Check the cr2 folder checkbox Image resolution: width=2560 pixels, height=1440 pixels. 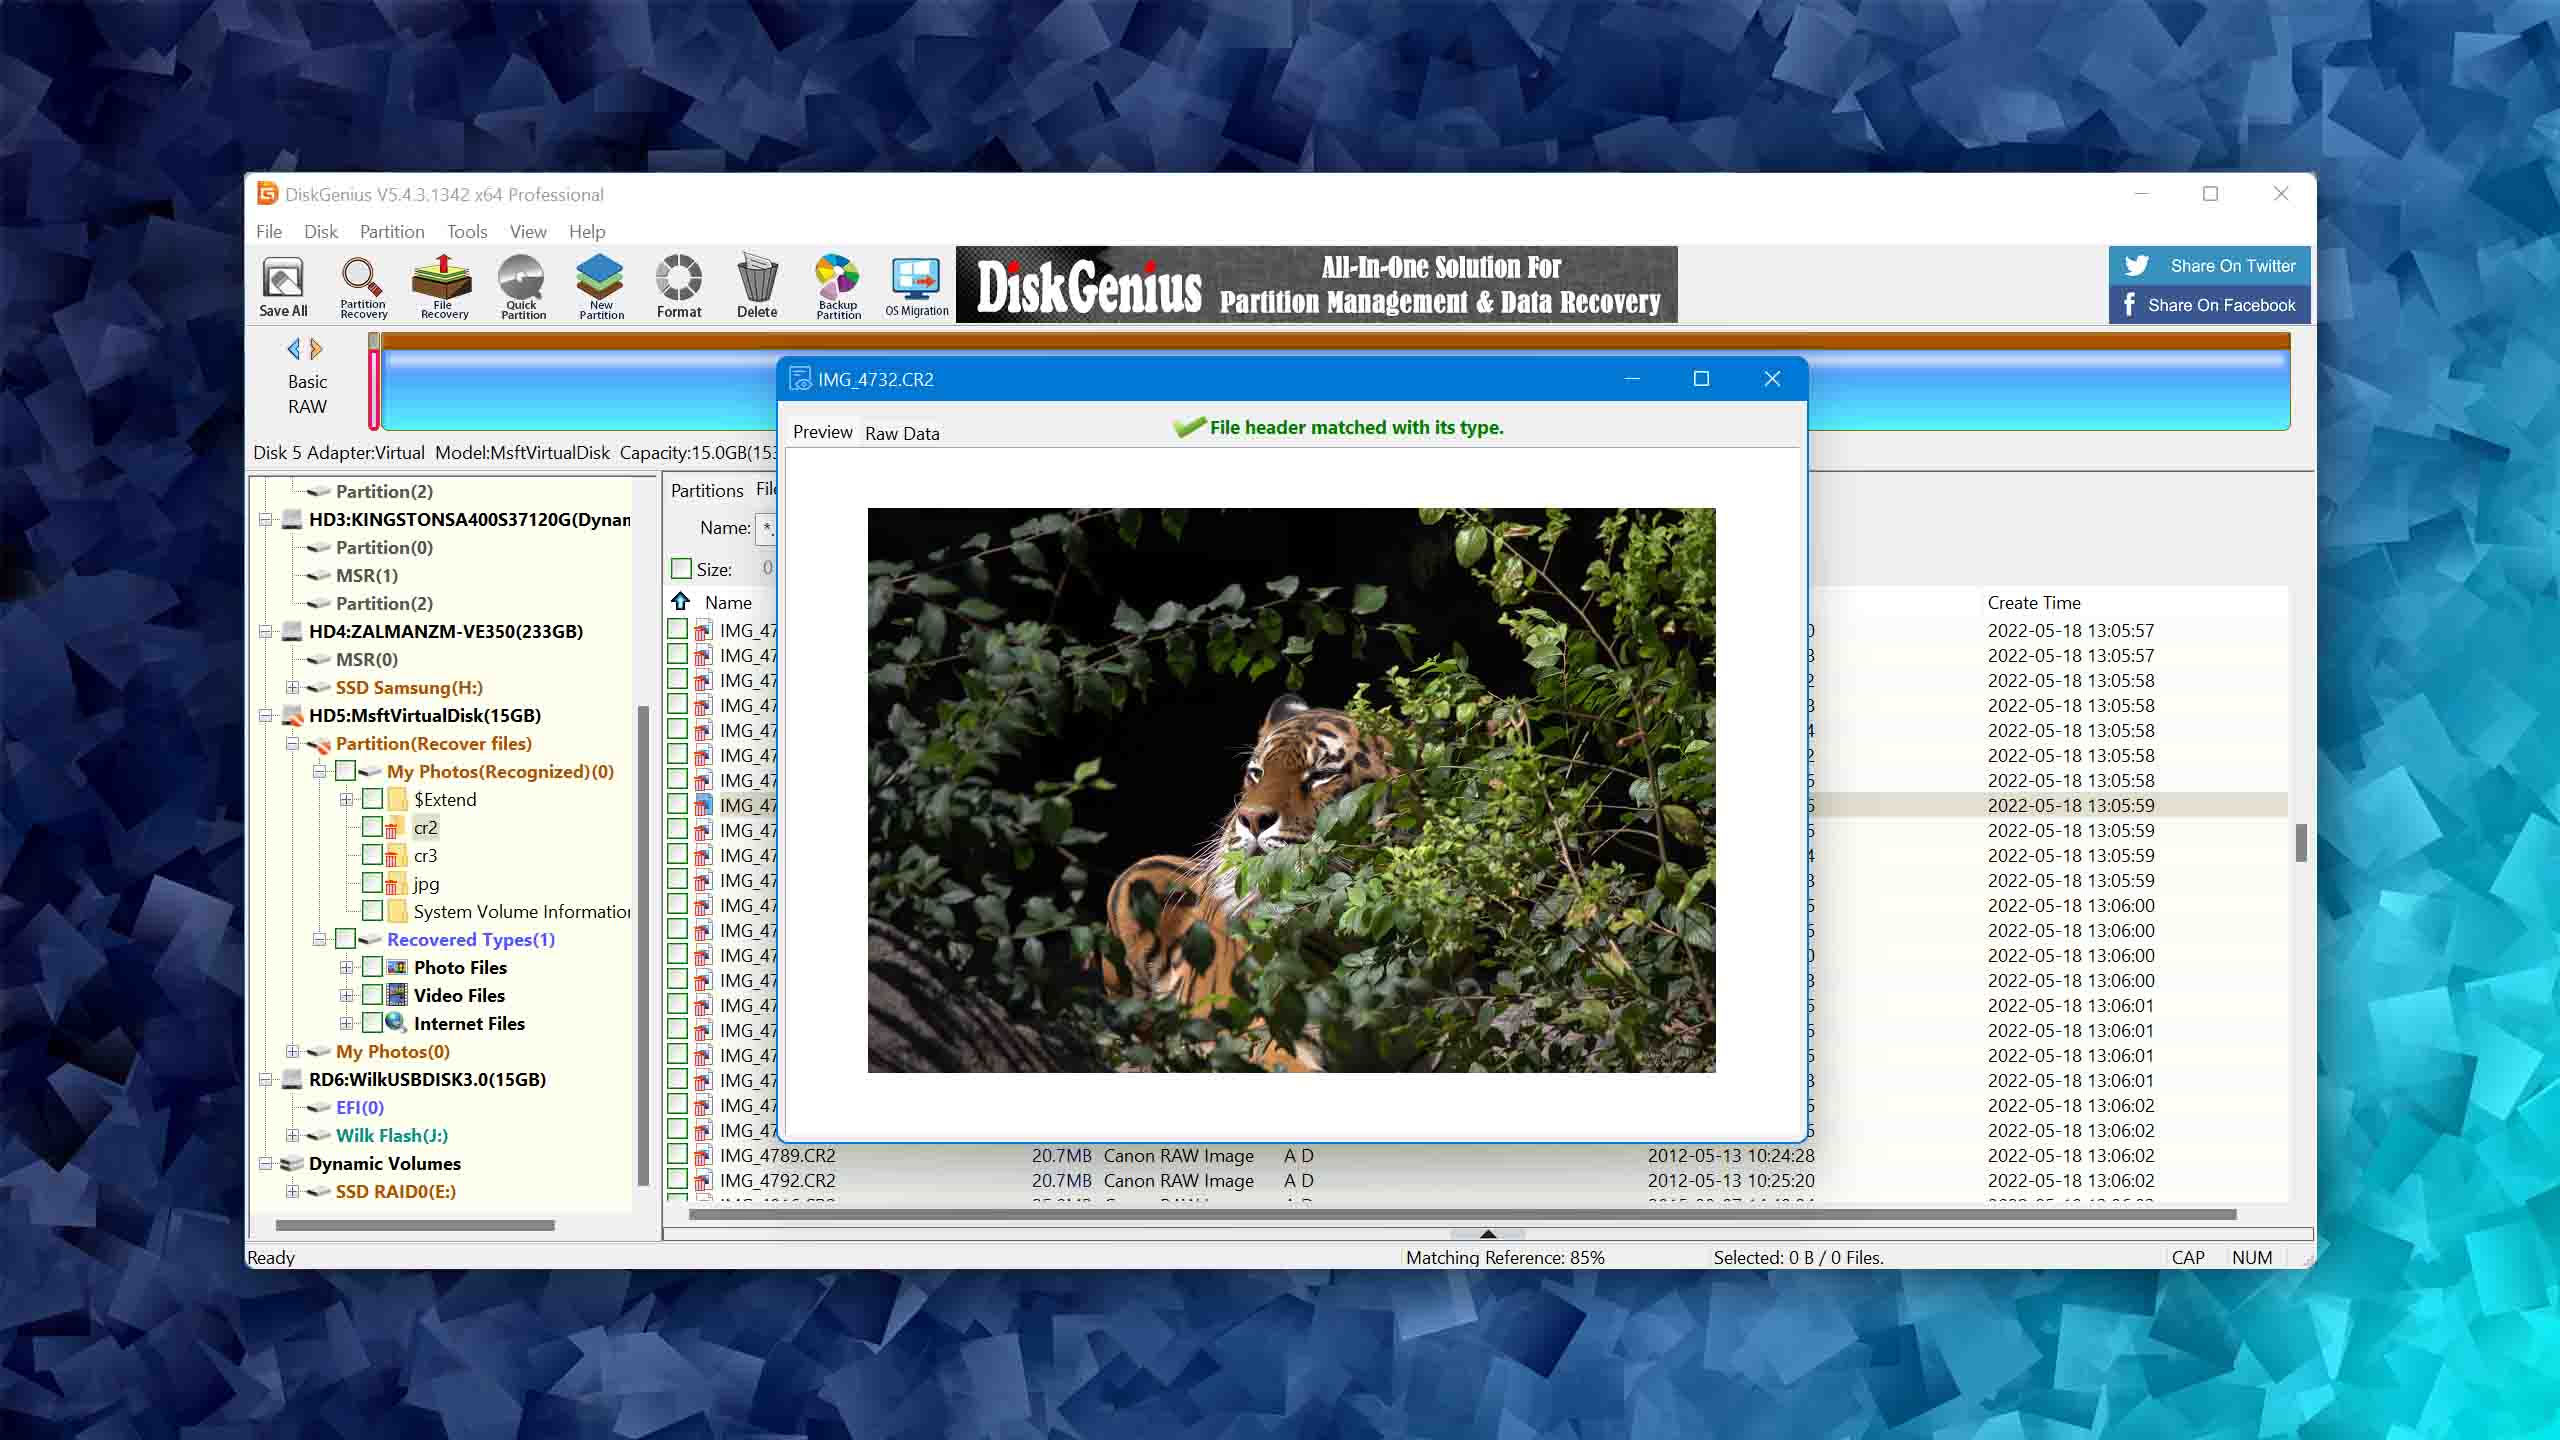pos(372,827)
